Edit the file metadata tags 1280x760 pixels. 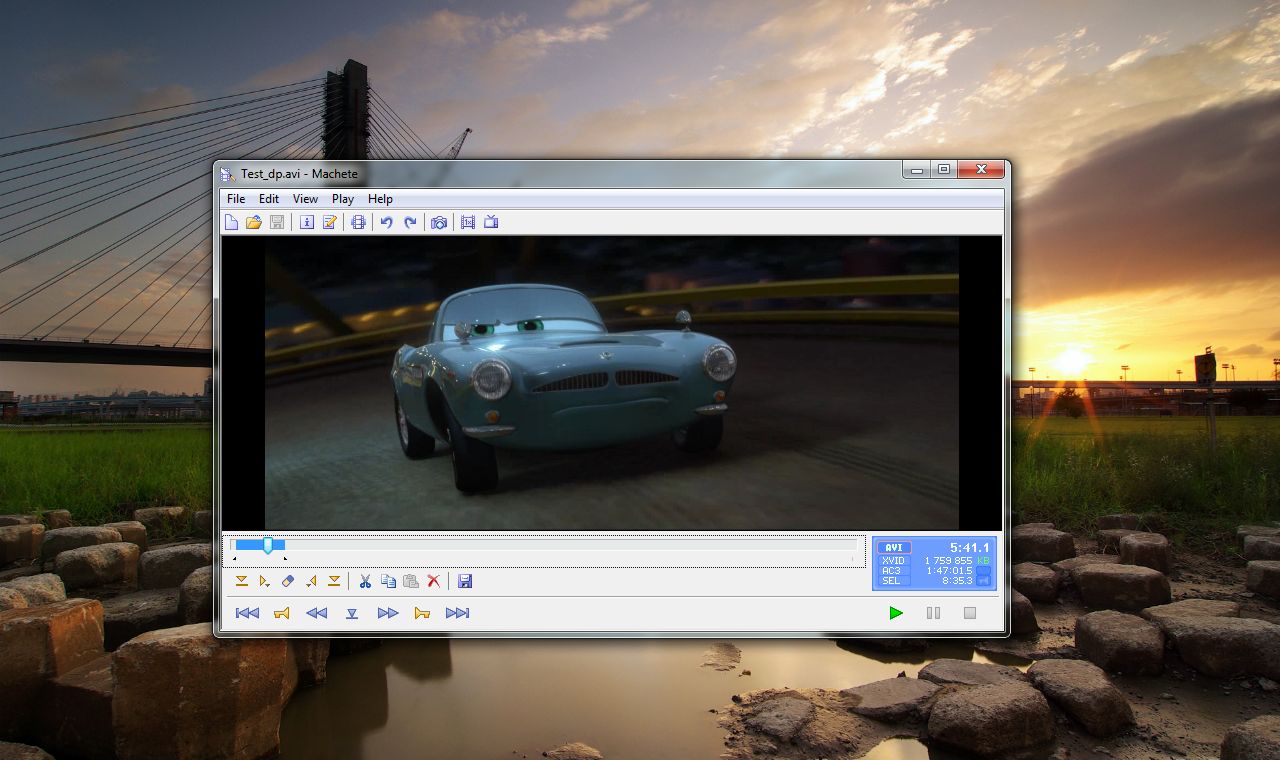(x=330, y=222)
